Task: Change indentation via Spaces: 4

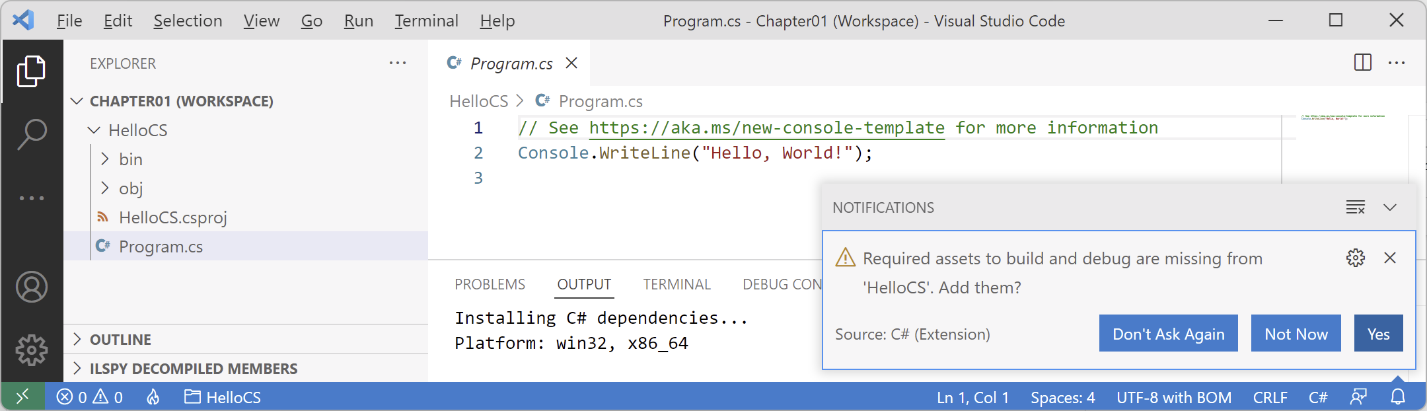Action: point(1063,397)
